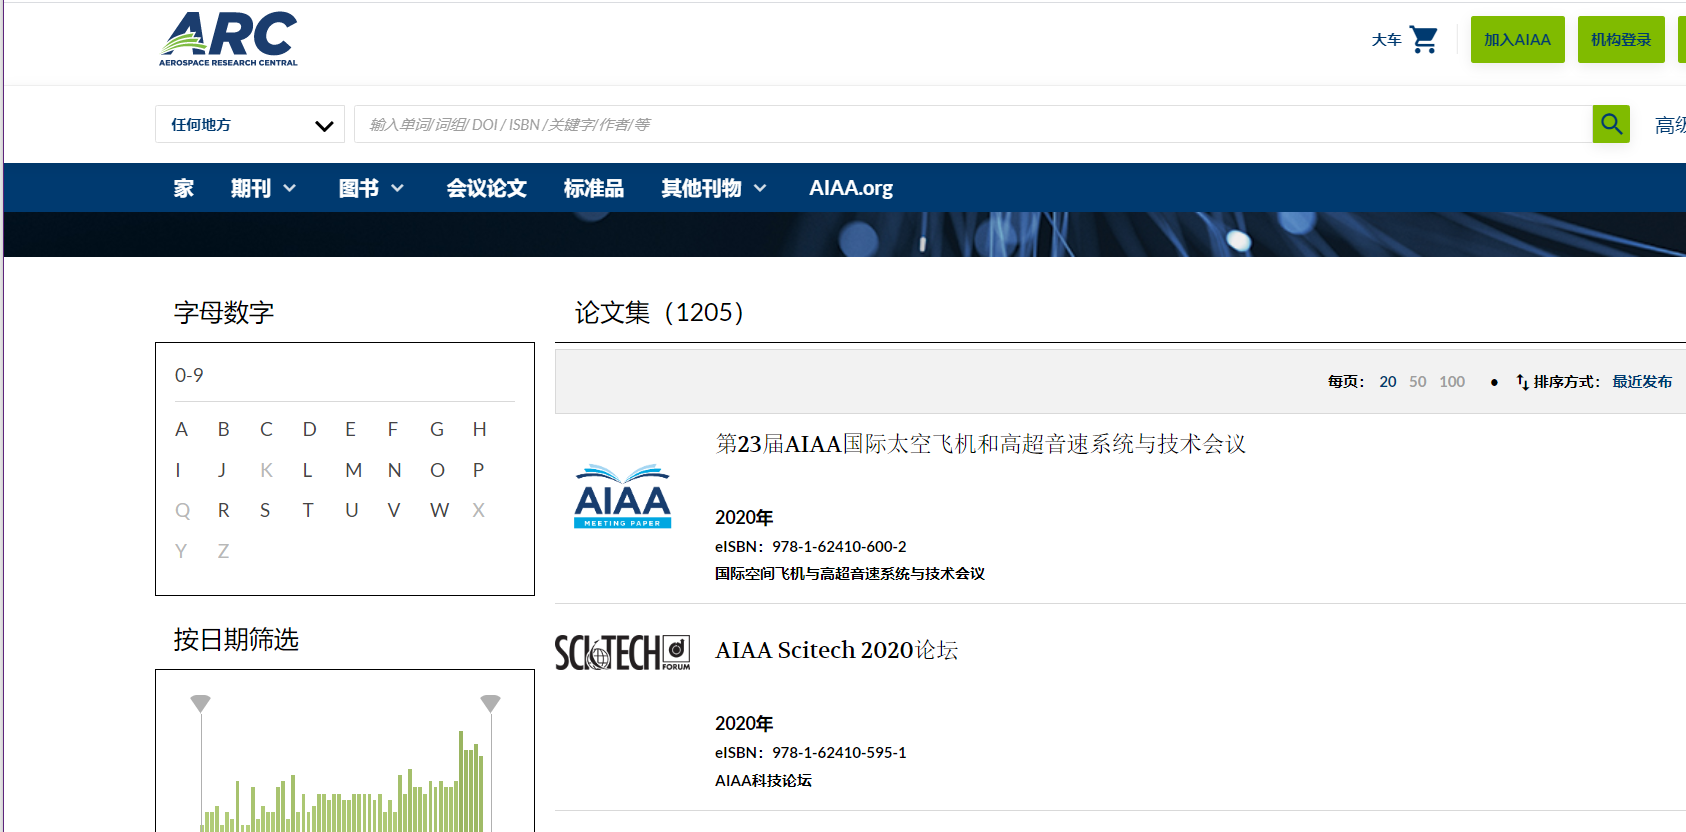Open the AIAA.org menu link
The width and height of the screenshot is (1686, 832).
851,188
